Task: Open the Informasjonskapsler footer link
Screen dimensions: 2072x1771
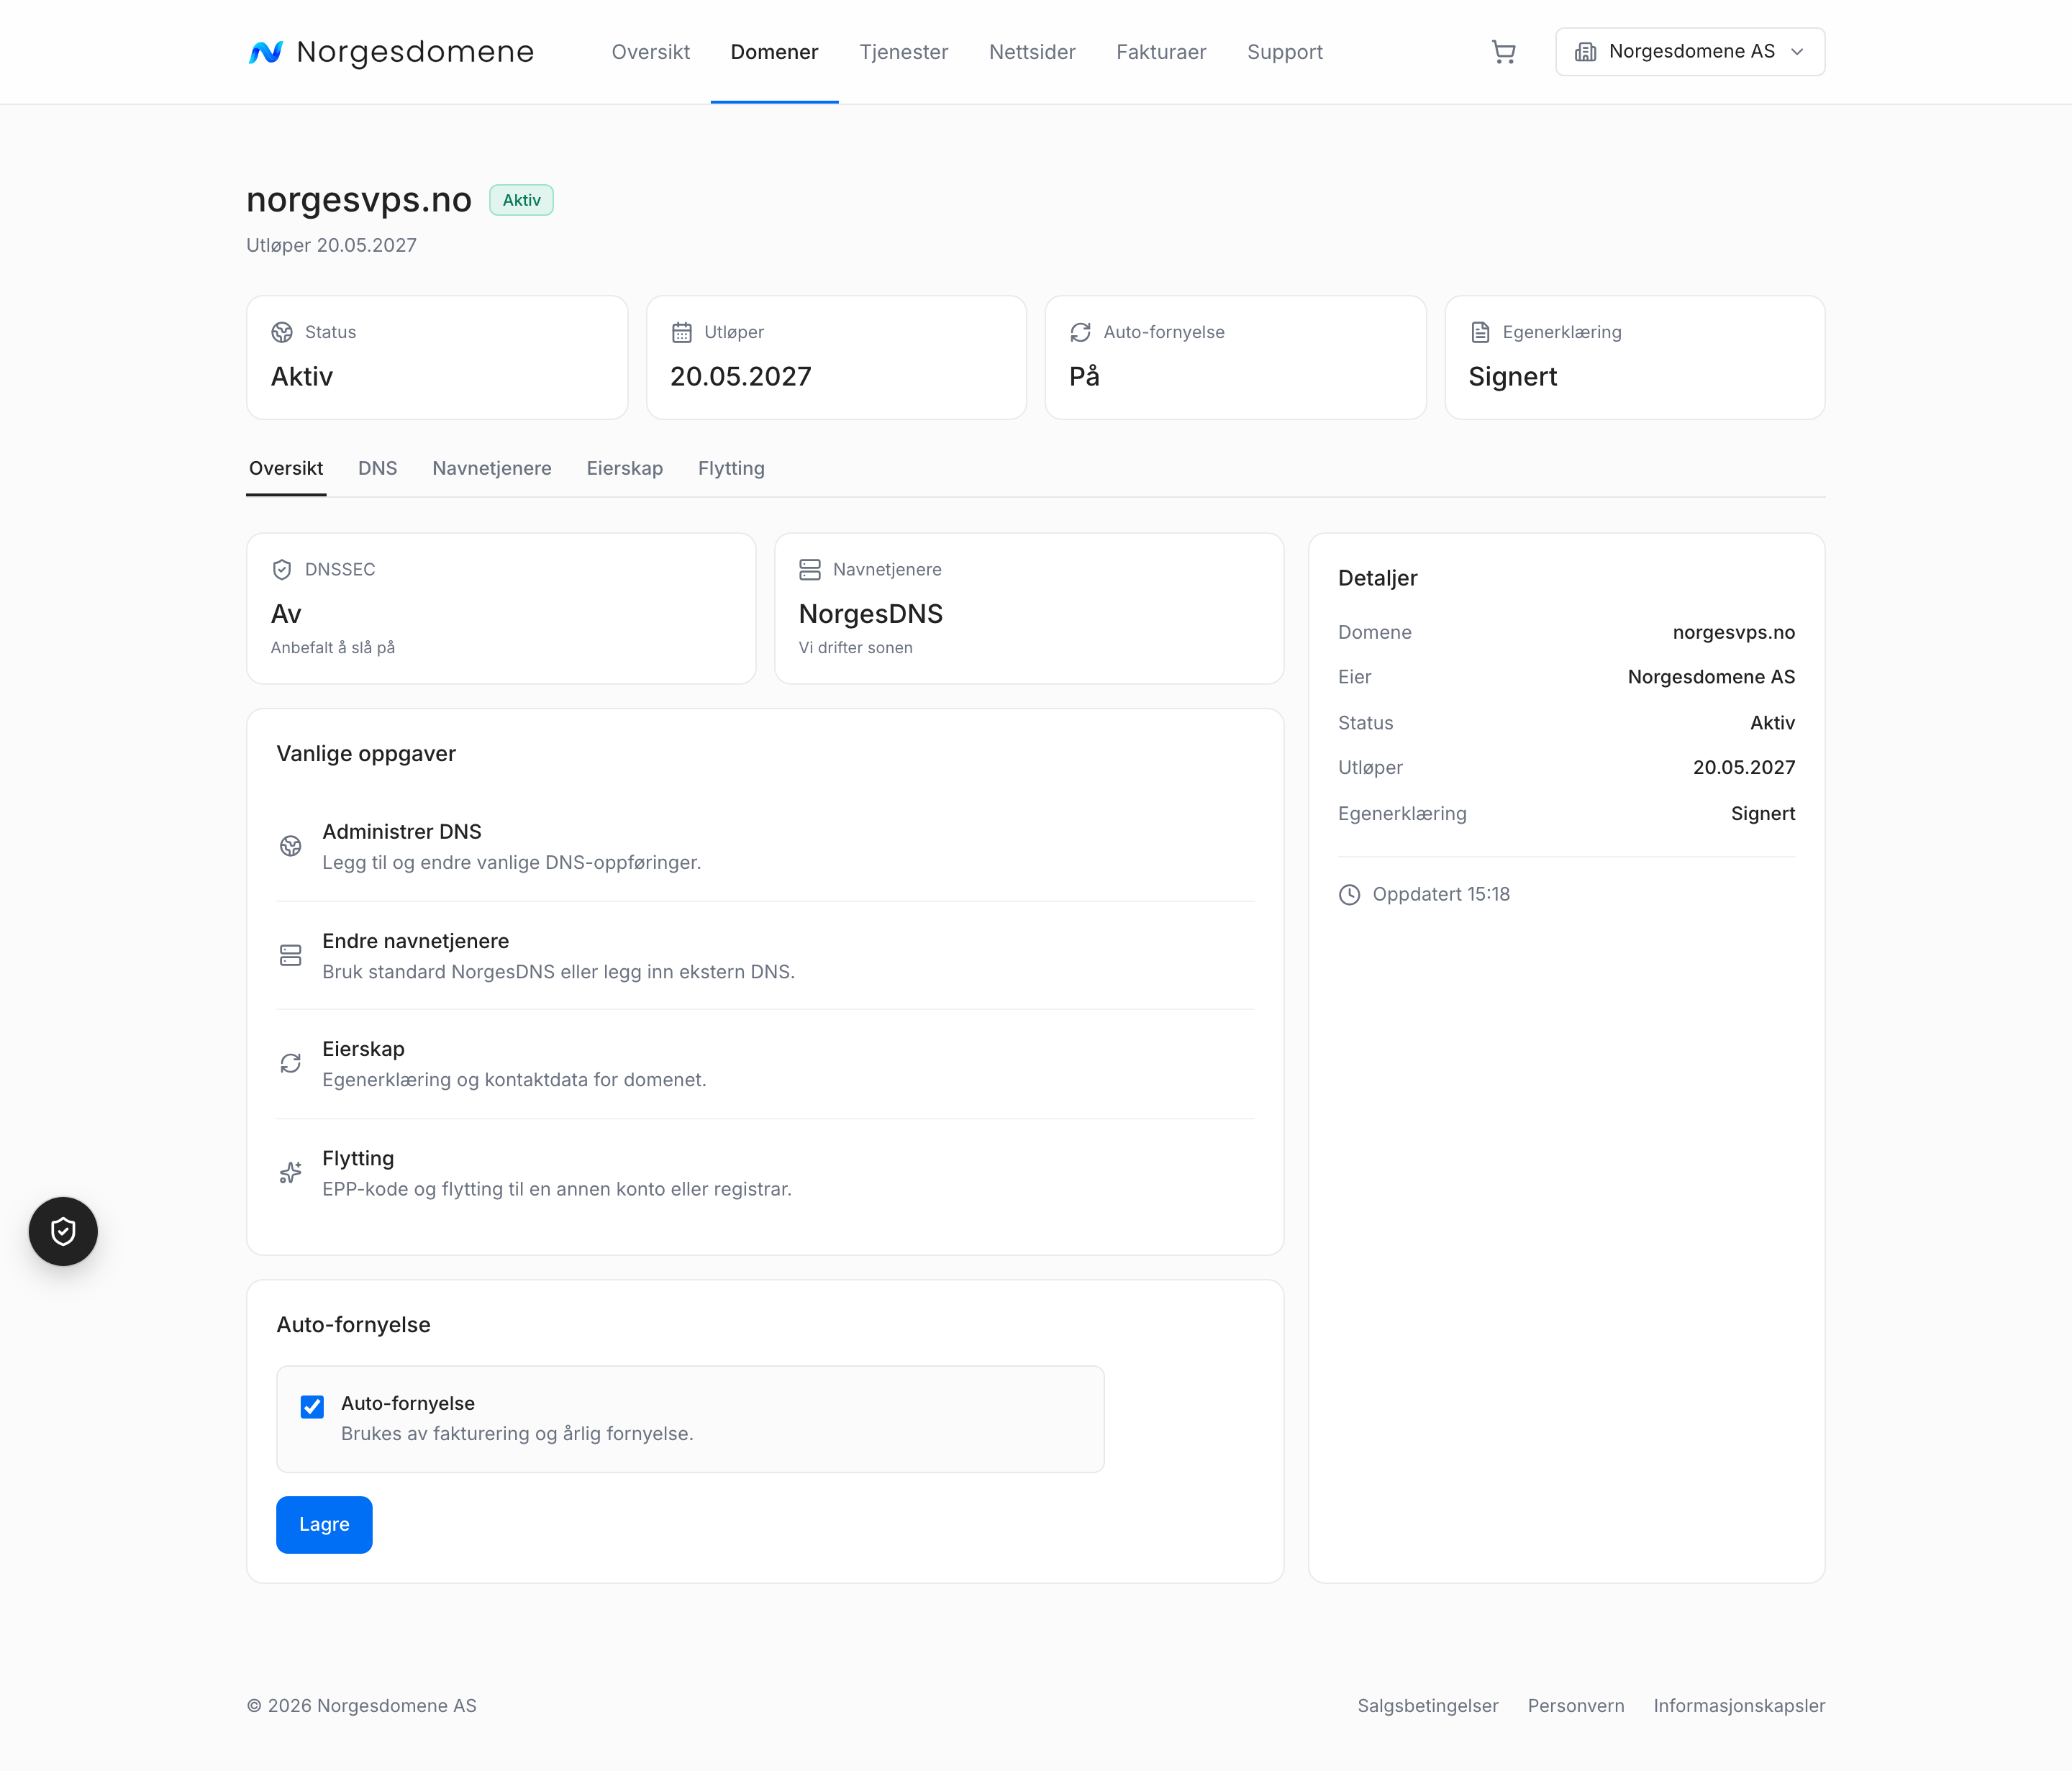Action: coord(1739,1706)
